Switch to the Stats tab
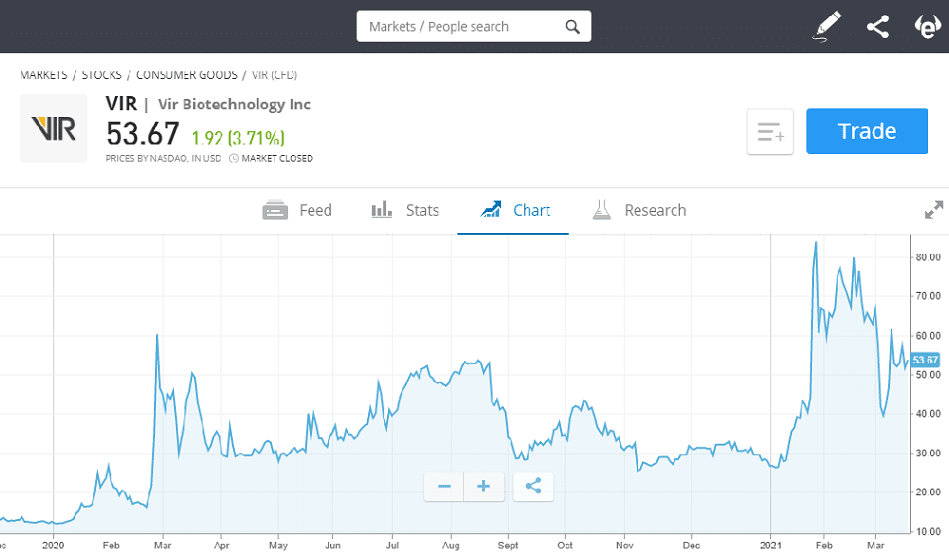This screenshot has width=949, height=558. (x=405, y=210)
